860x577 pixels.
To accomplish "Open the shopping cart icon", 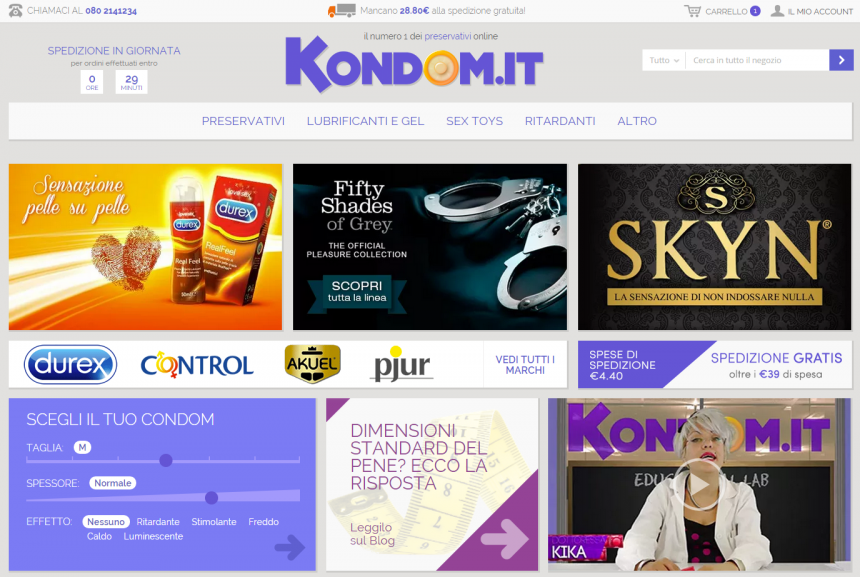I will tap(693, 10).
